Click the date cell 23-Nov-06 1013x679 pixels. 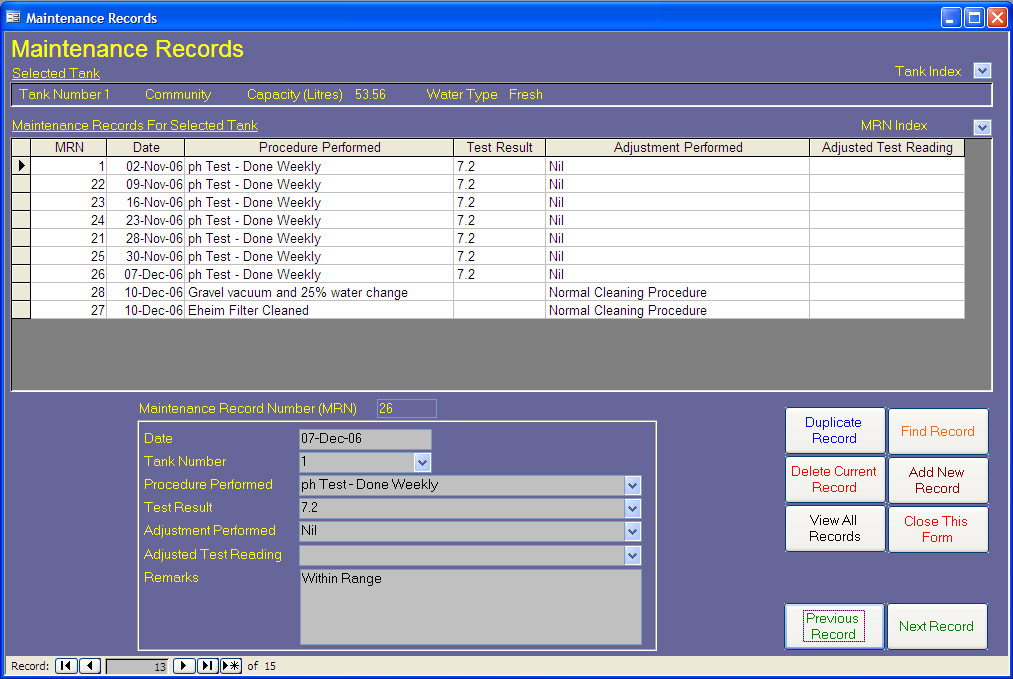tap(146, 220)
